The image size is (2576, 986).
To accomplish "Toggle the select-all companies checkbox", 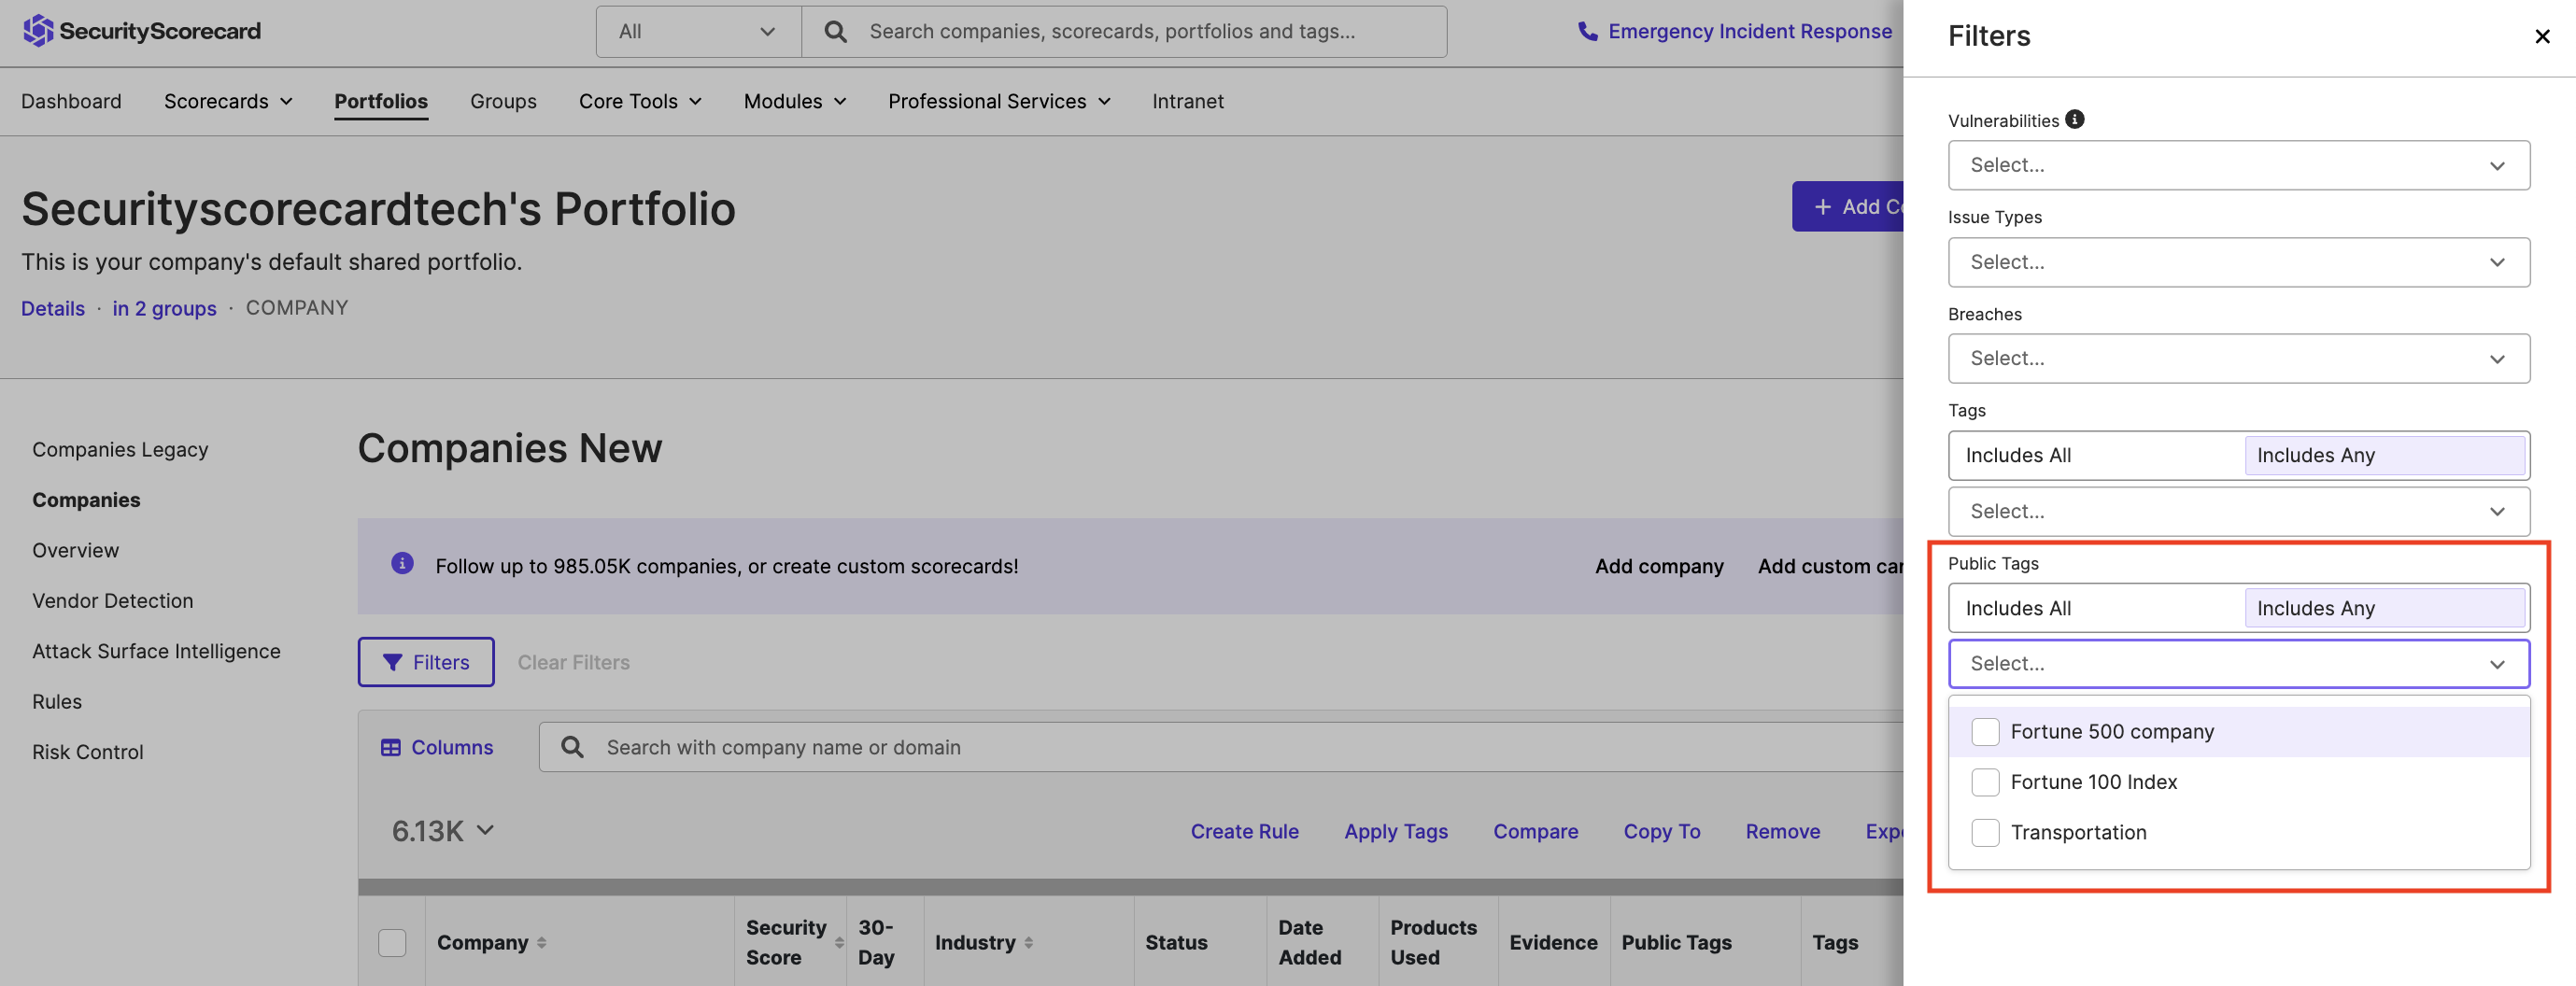I will (392, 942).
